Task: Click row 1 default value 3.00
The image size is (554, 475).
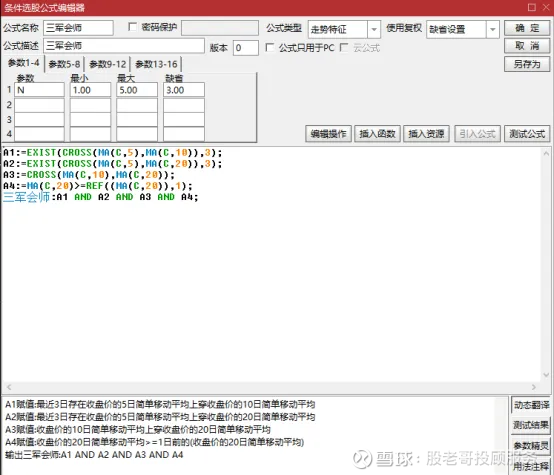Action: click(184, 90)
